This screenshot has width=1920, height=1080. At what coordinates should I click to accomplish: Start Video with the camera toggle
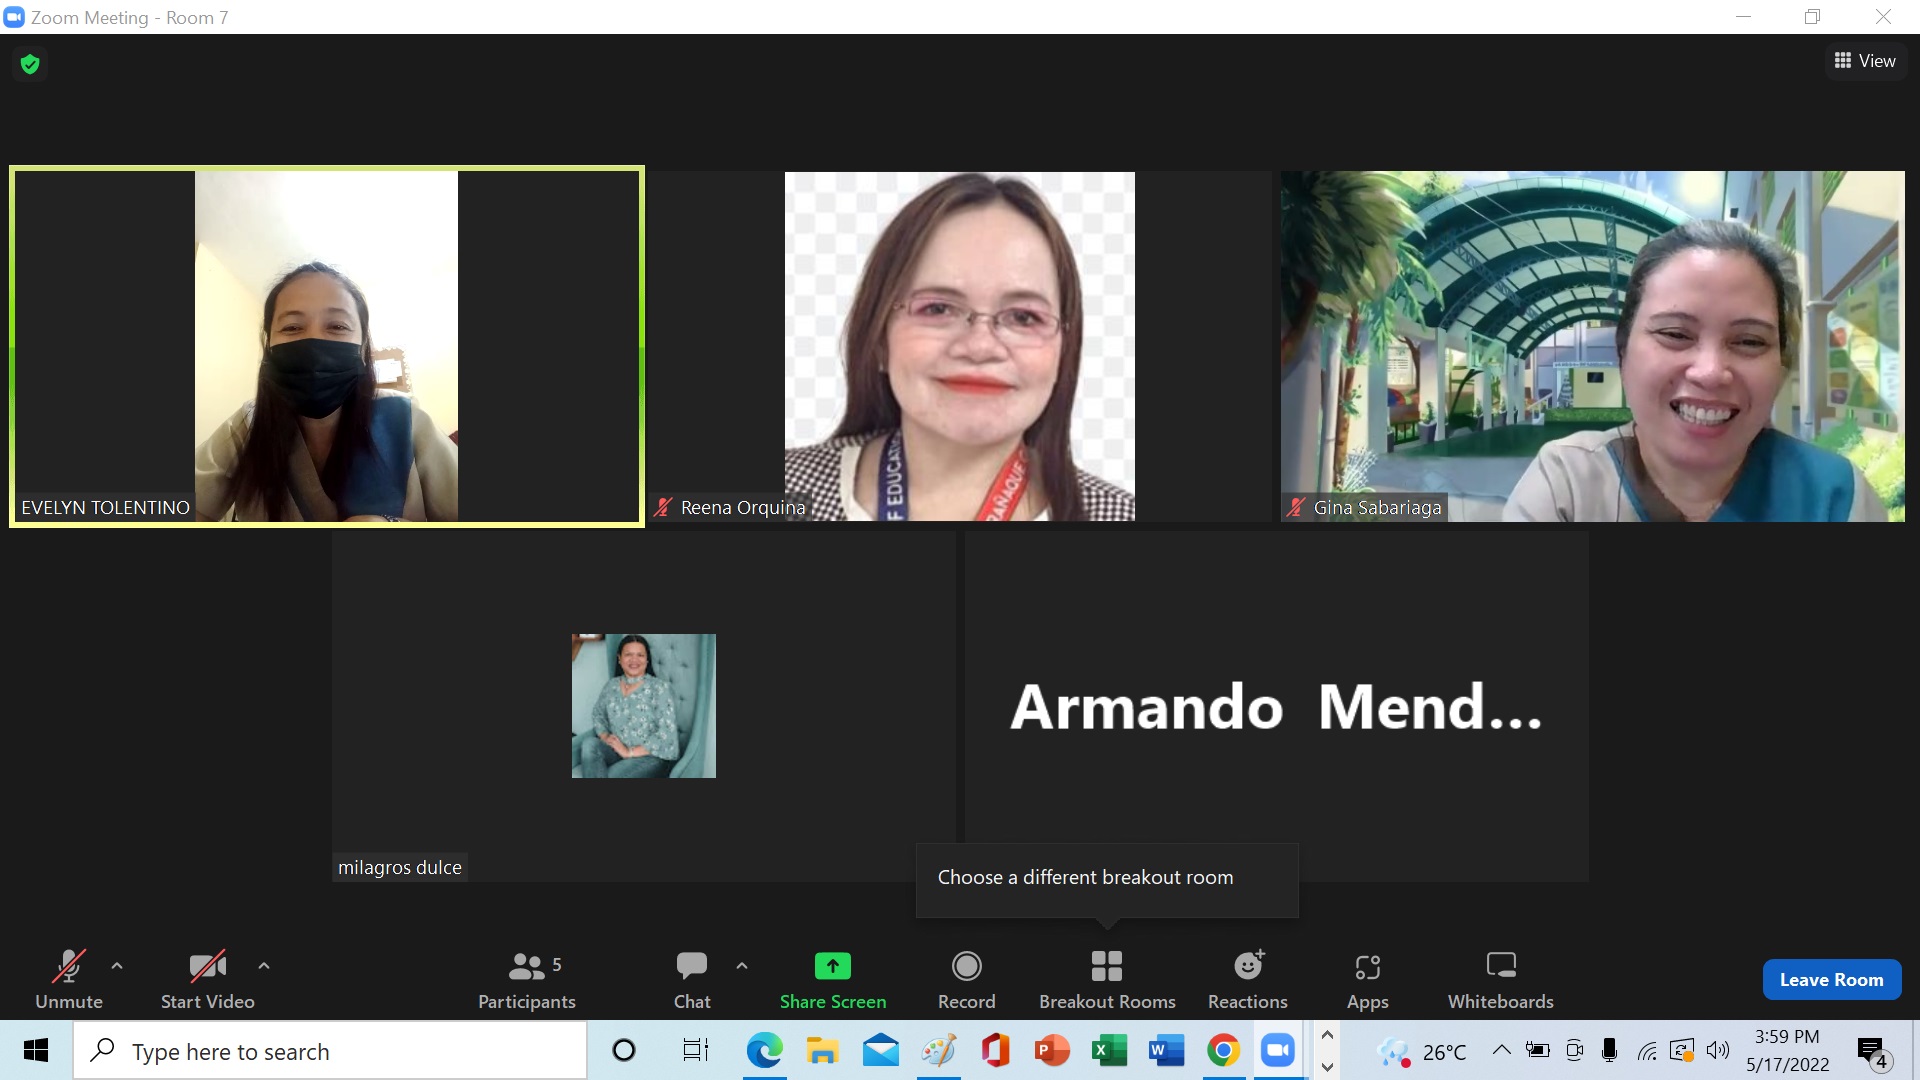[207, 980]
